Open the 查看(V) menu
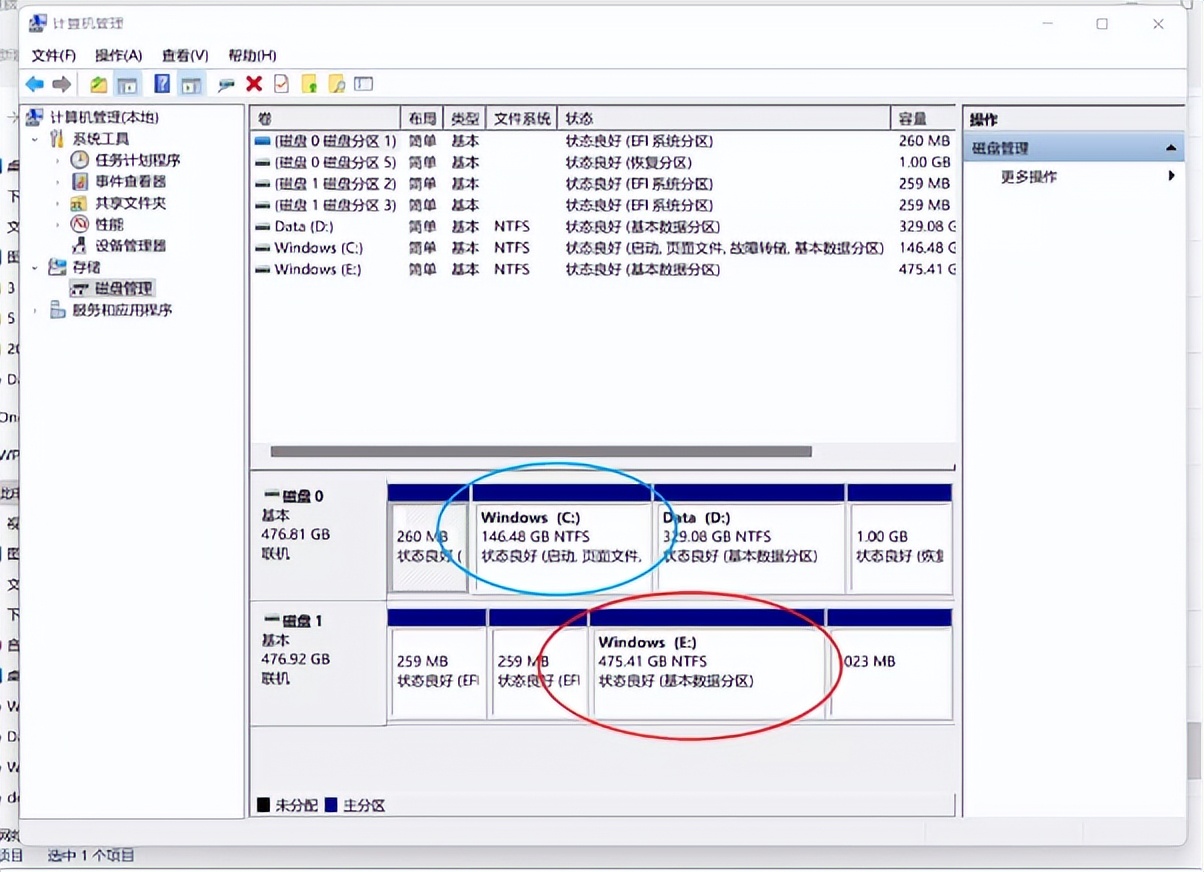 (185, 55)
